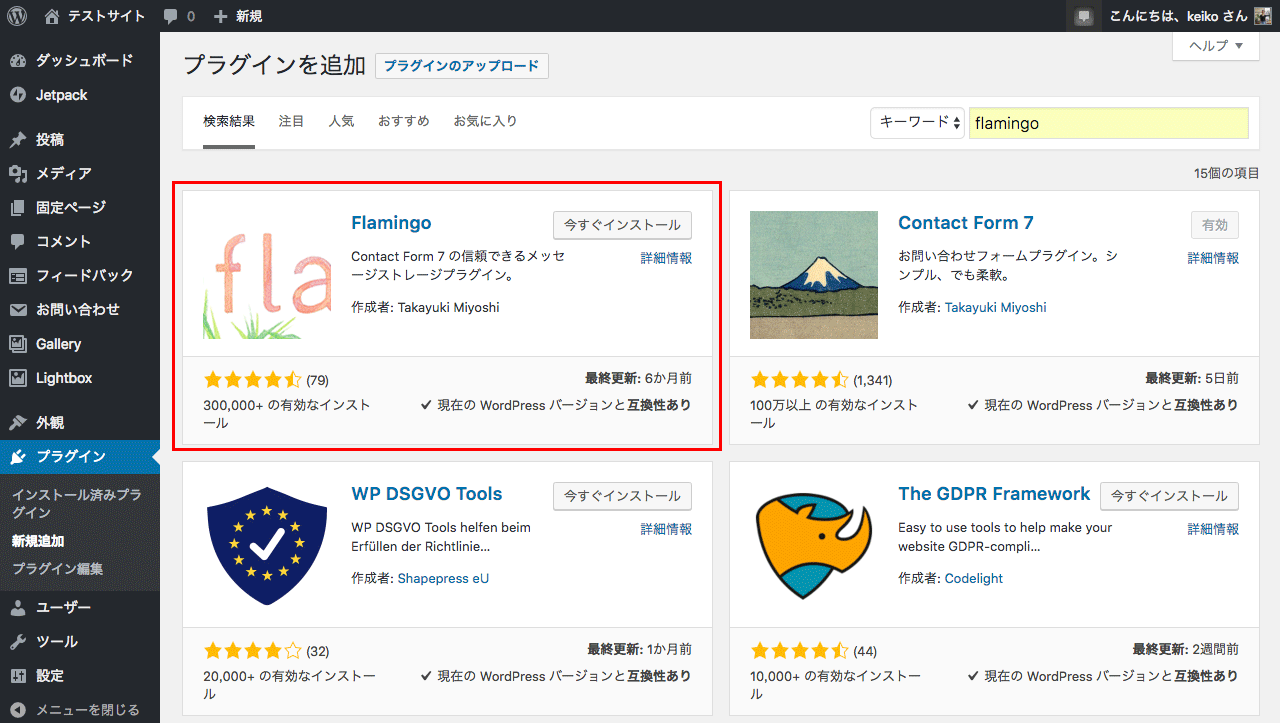The height and width of the screenshot is (723, 1280).
Task: Click the ツール wrench icon
Action: [18, 641]
